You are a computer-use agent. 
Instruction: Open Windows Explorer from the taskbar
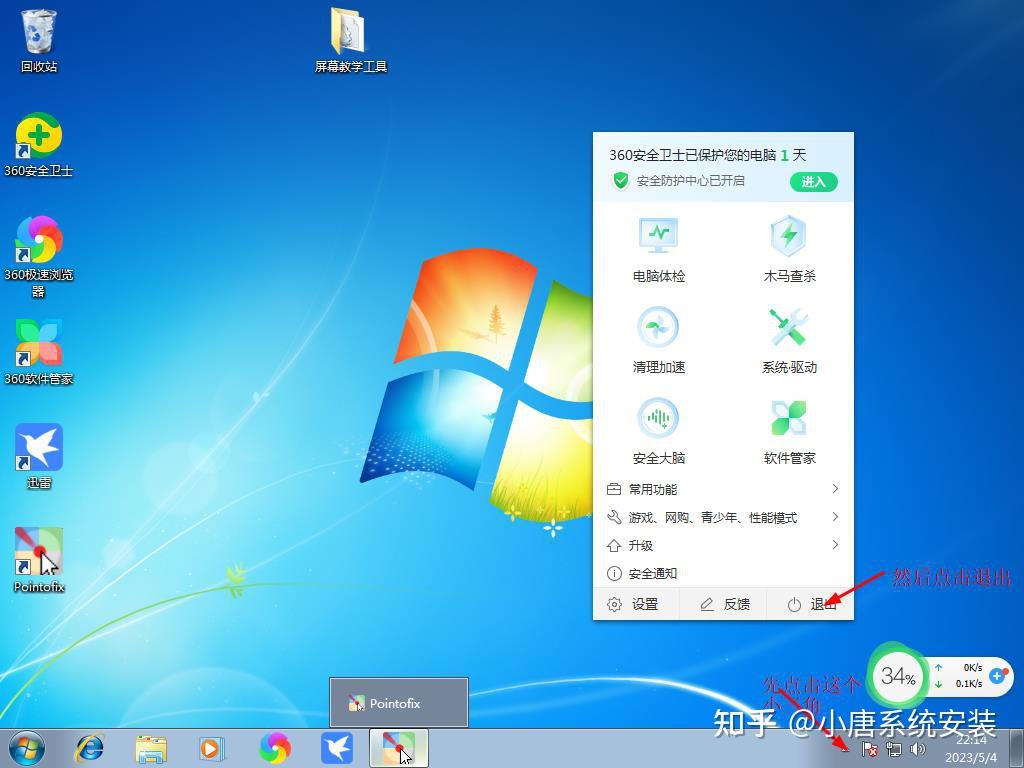(151, 748)
